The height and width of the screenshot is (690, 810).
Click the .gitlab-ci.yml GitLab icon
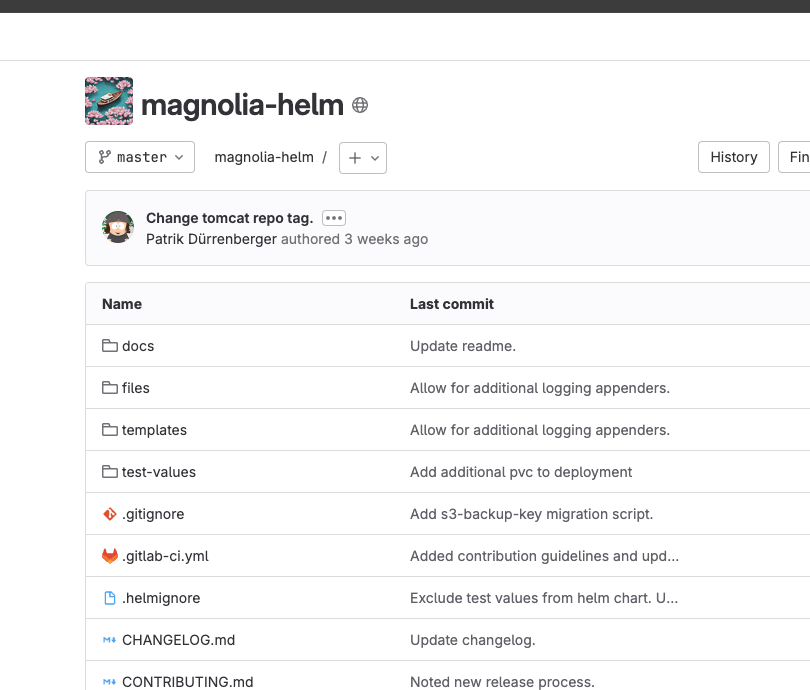[110, 556]
